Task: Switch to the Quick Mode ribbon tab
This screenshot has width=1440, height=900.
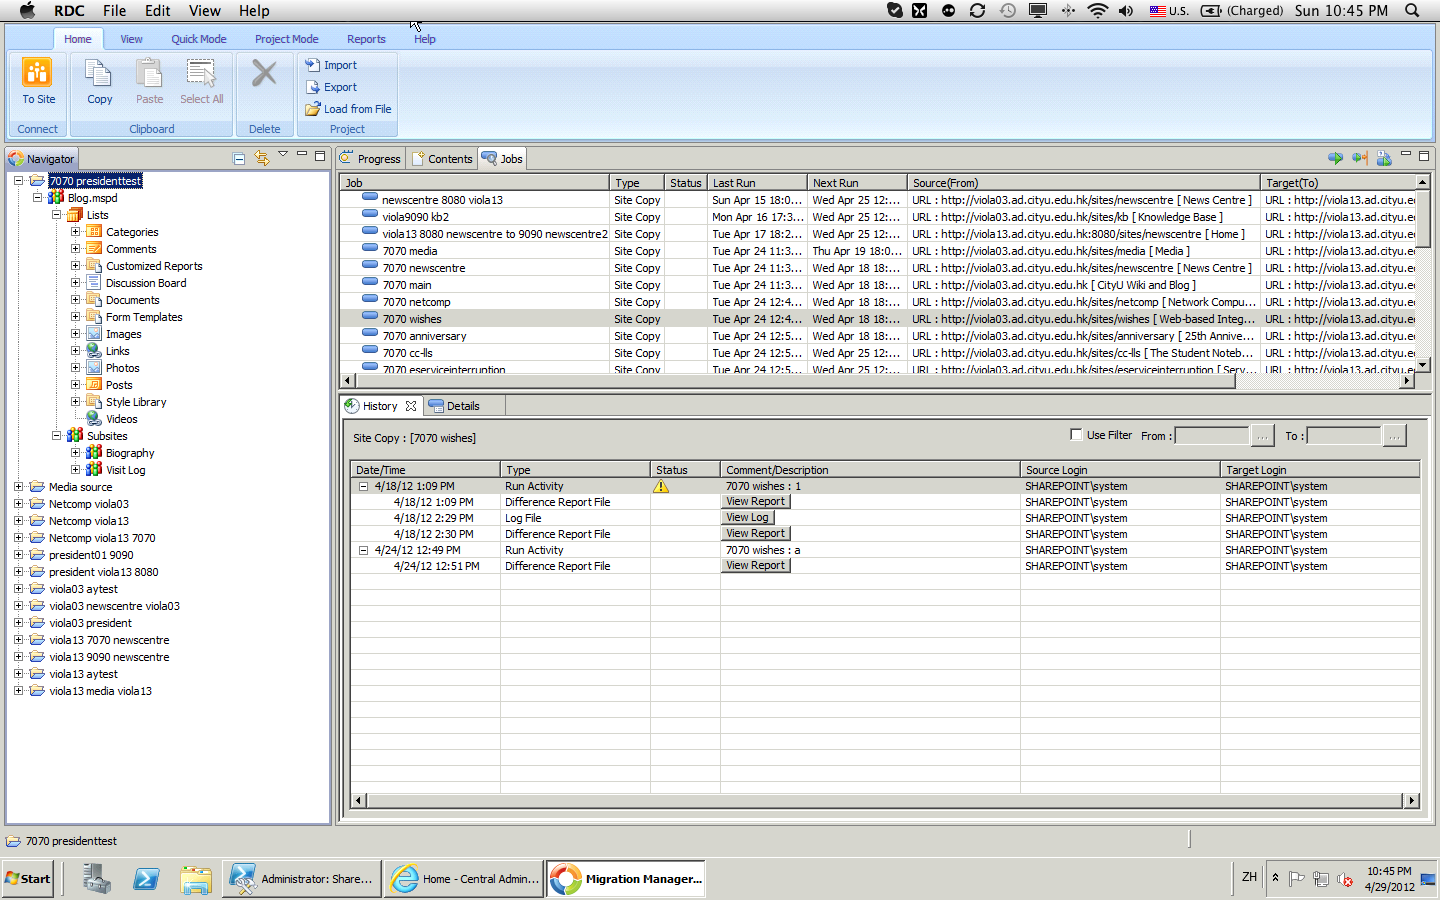Action: click(198, 39)
